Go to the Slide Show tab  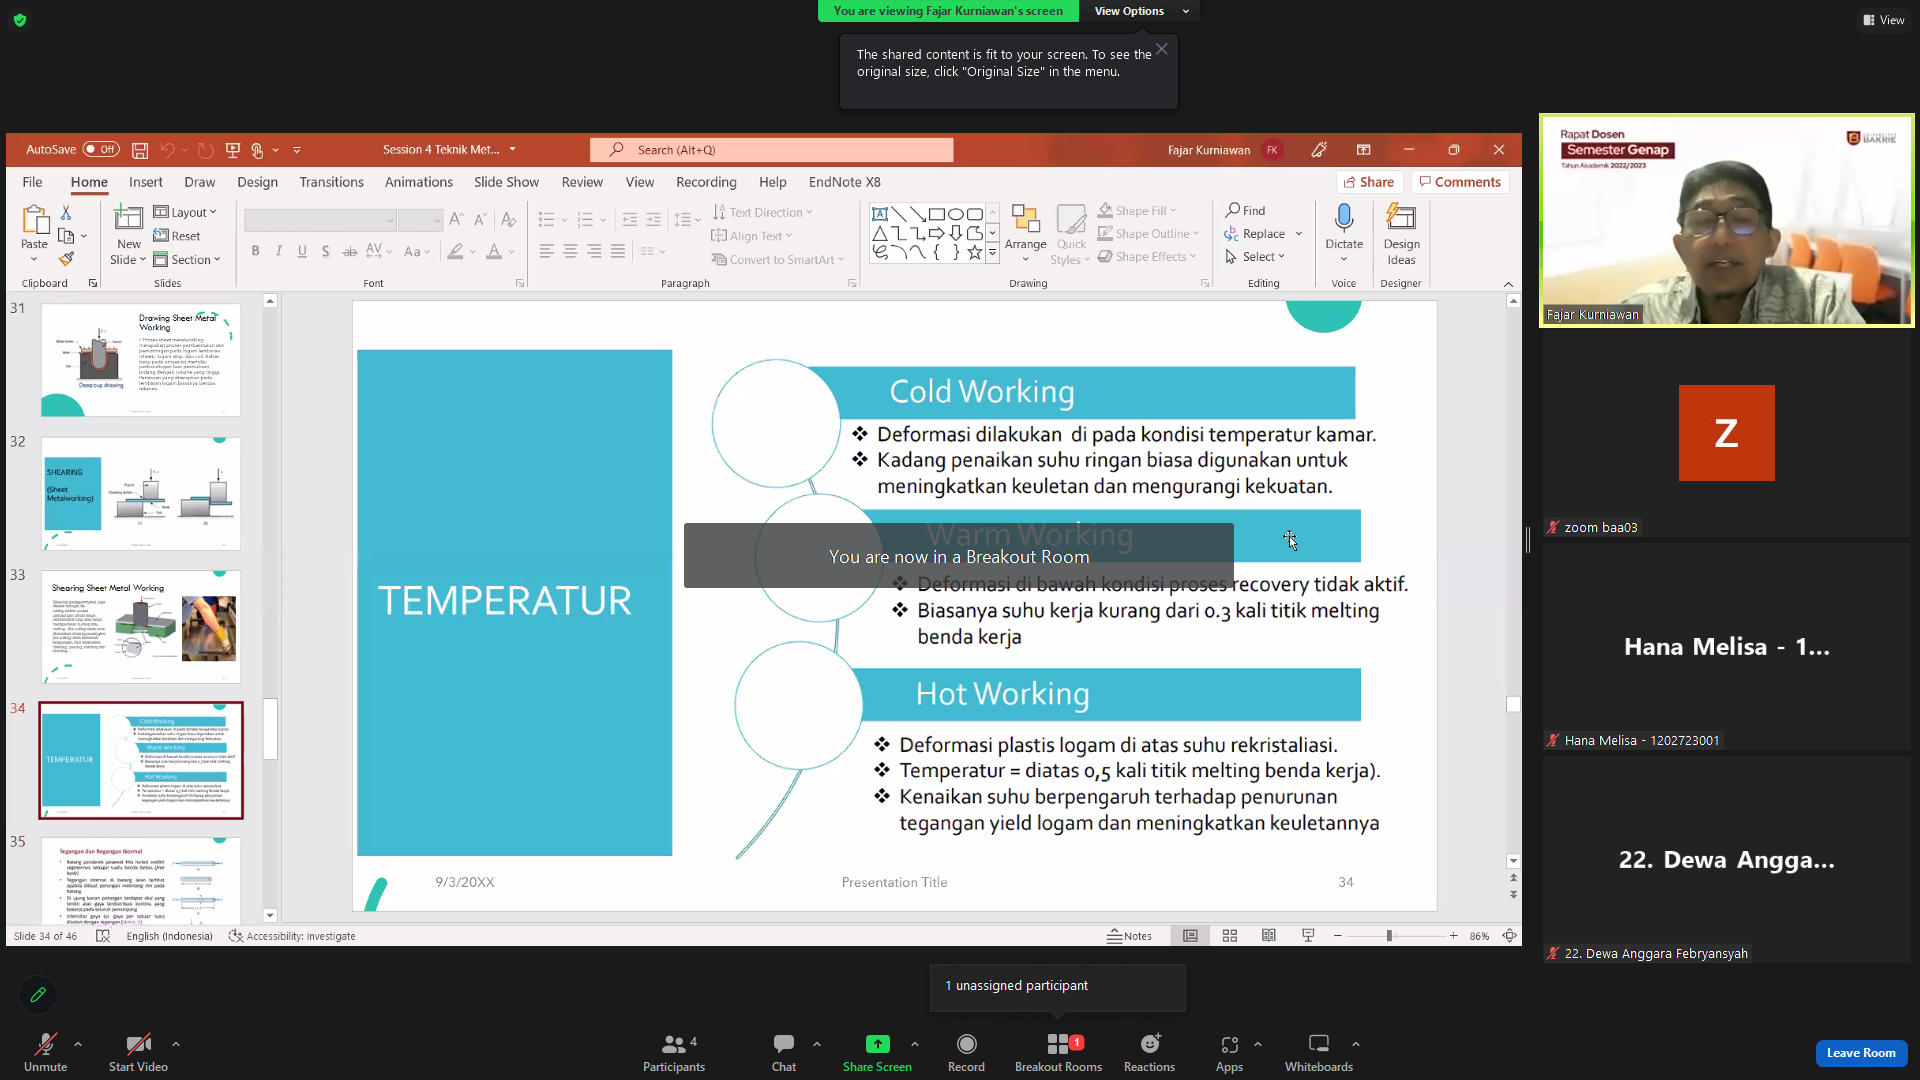[x=506, y=182]
